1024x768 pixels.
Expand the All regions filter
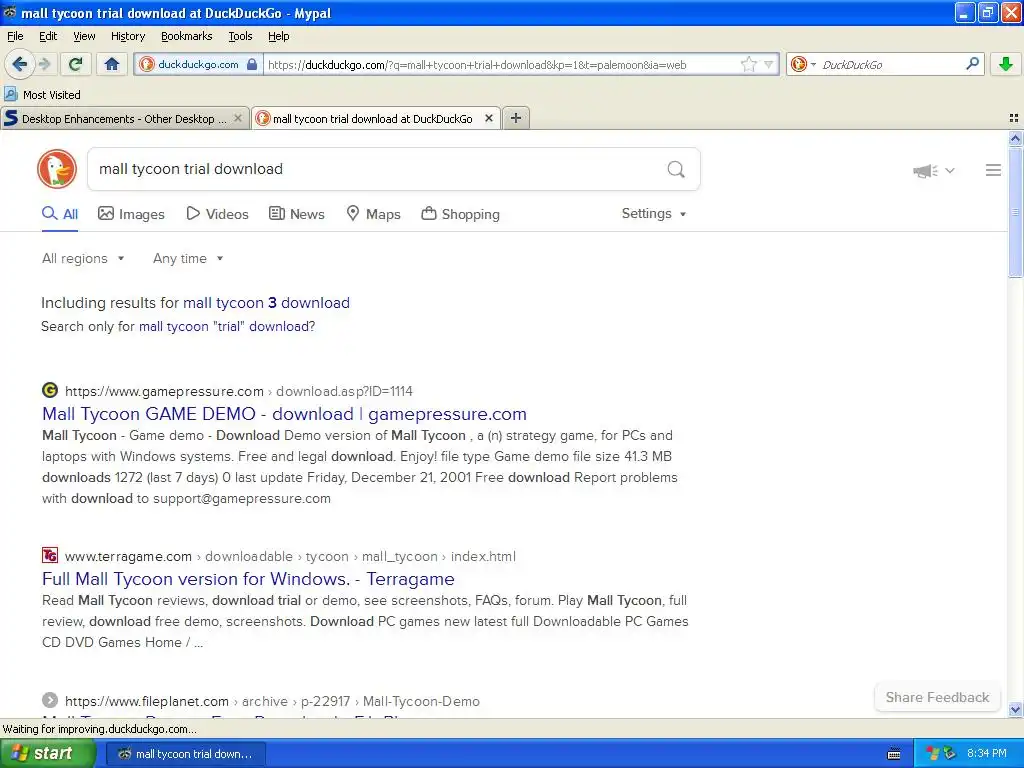pyautogui.click(x=83, y=259)
